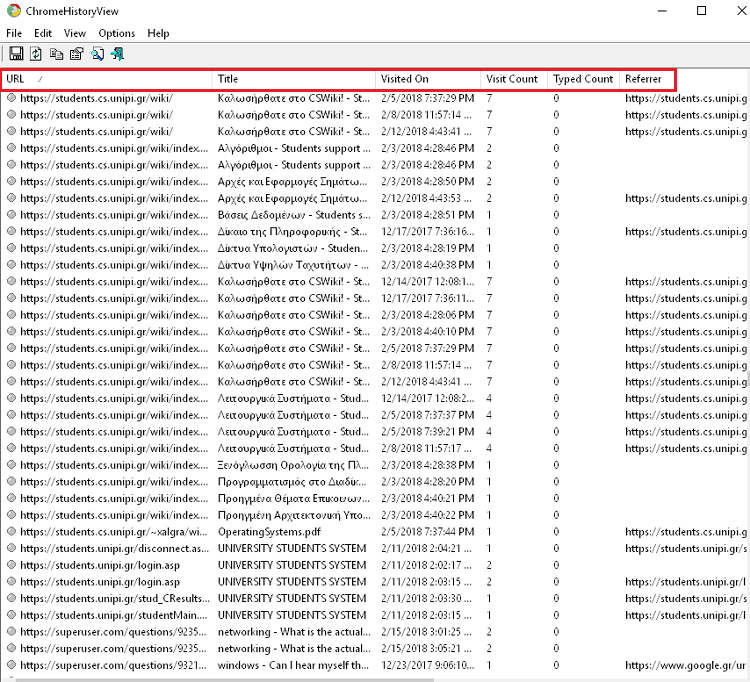Click the ChromeHistoryView title bar app icon
750x682 pixels.
tap(13, 11)
